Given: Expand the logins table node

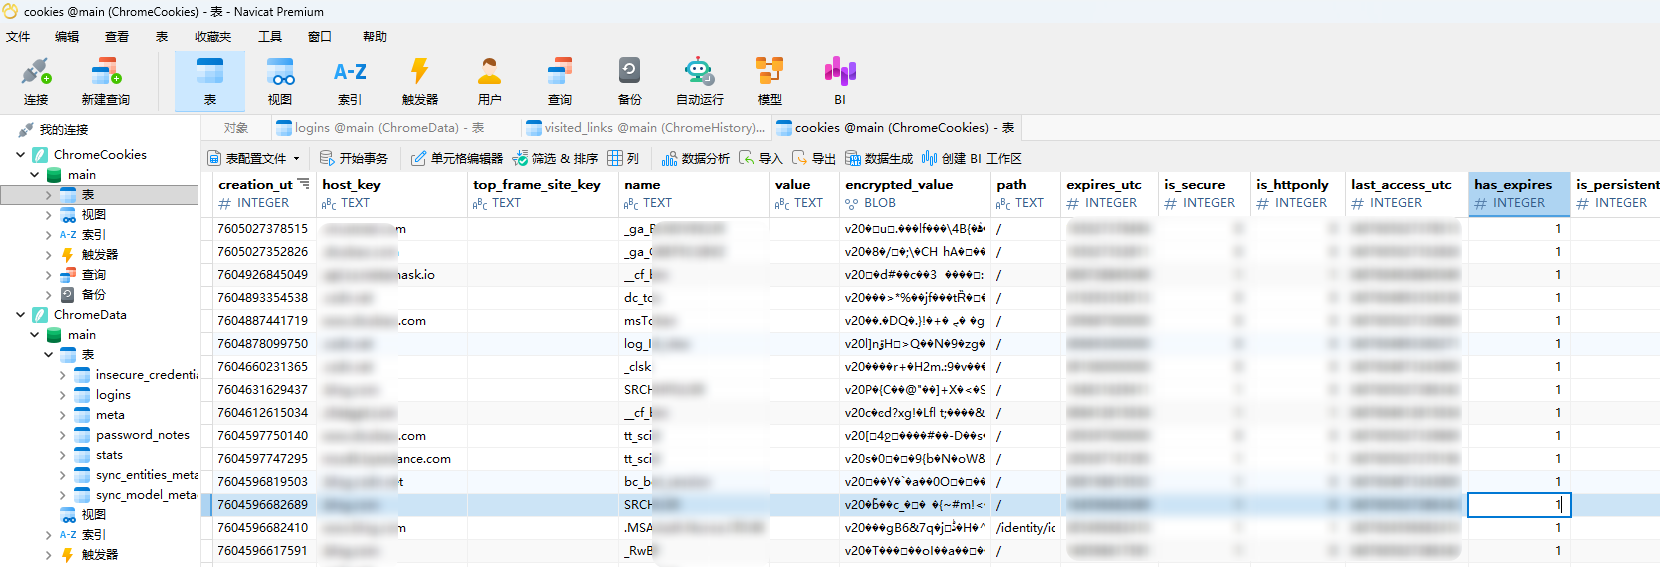Looking at the screenshot, I should 62,395.
